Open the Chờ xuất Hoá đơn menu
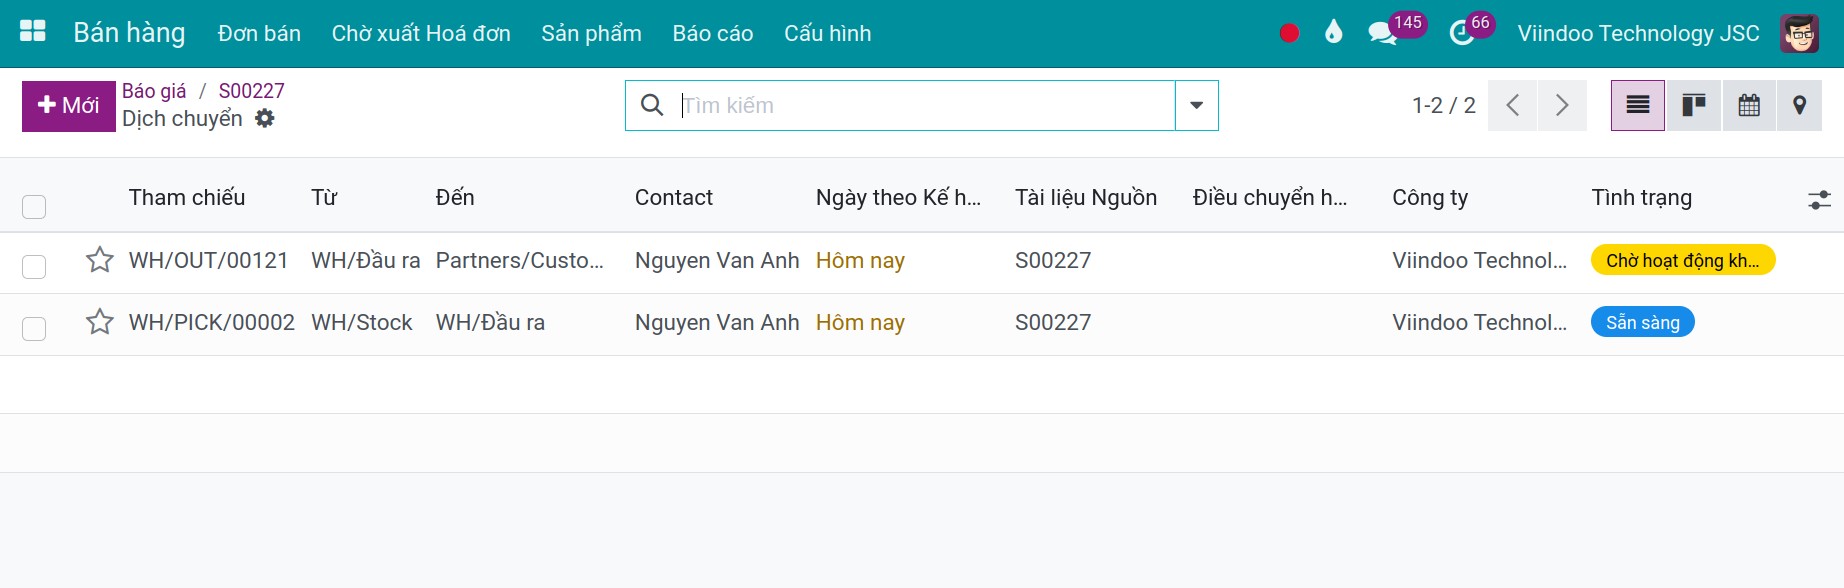1844x588 pixels. pyautogui.click(x=421, y=33)
